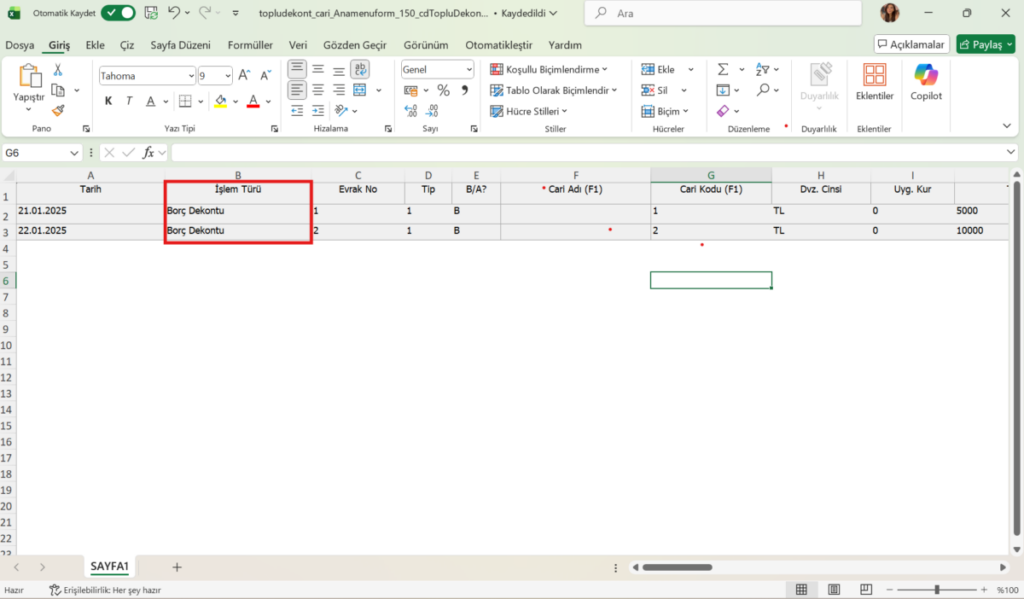This screenshot has width=1024, height=599.
Task: Click the Insert Function fx icon
Action: 148,153
